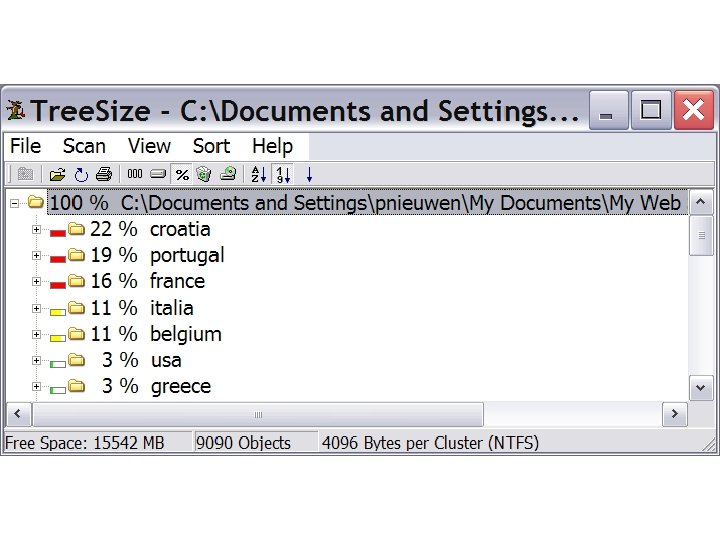This screenshot has width=720, height=540.
Task: Click the open folder toolbar icon
Action: pyautogui.click(x=57, y=174)
